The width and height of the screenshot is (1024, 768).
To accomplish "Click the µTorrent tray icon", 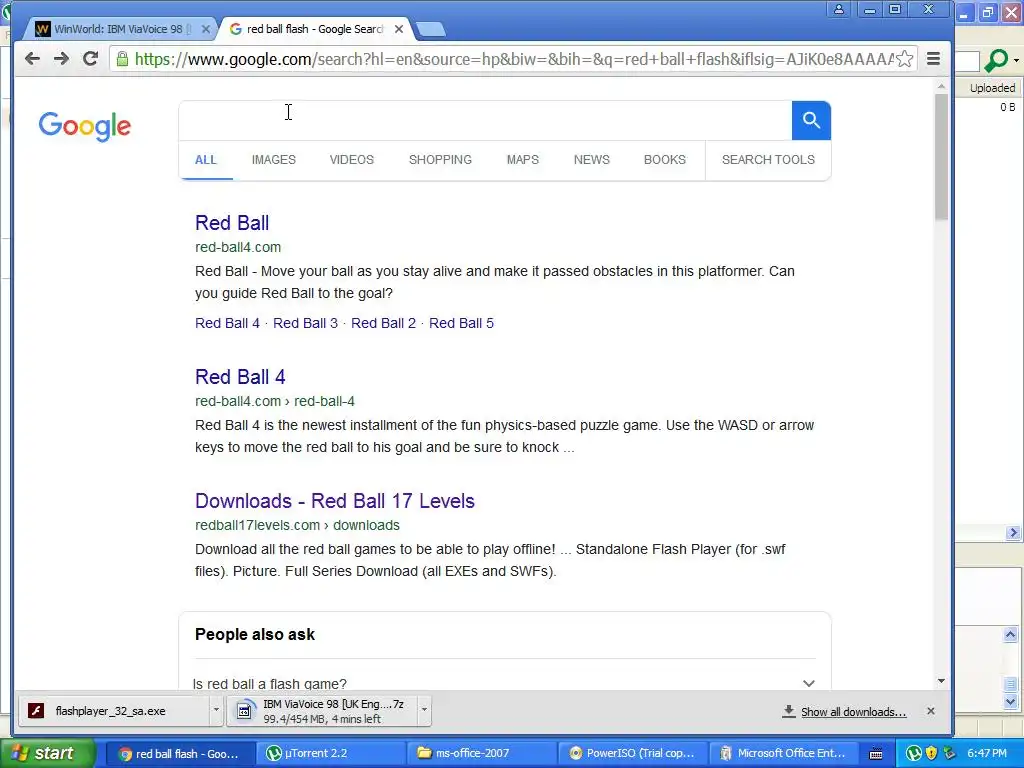I will (913, 753).
